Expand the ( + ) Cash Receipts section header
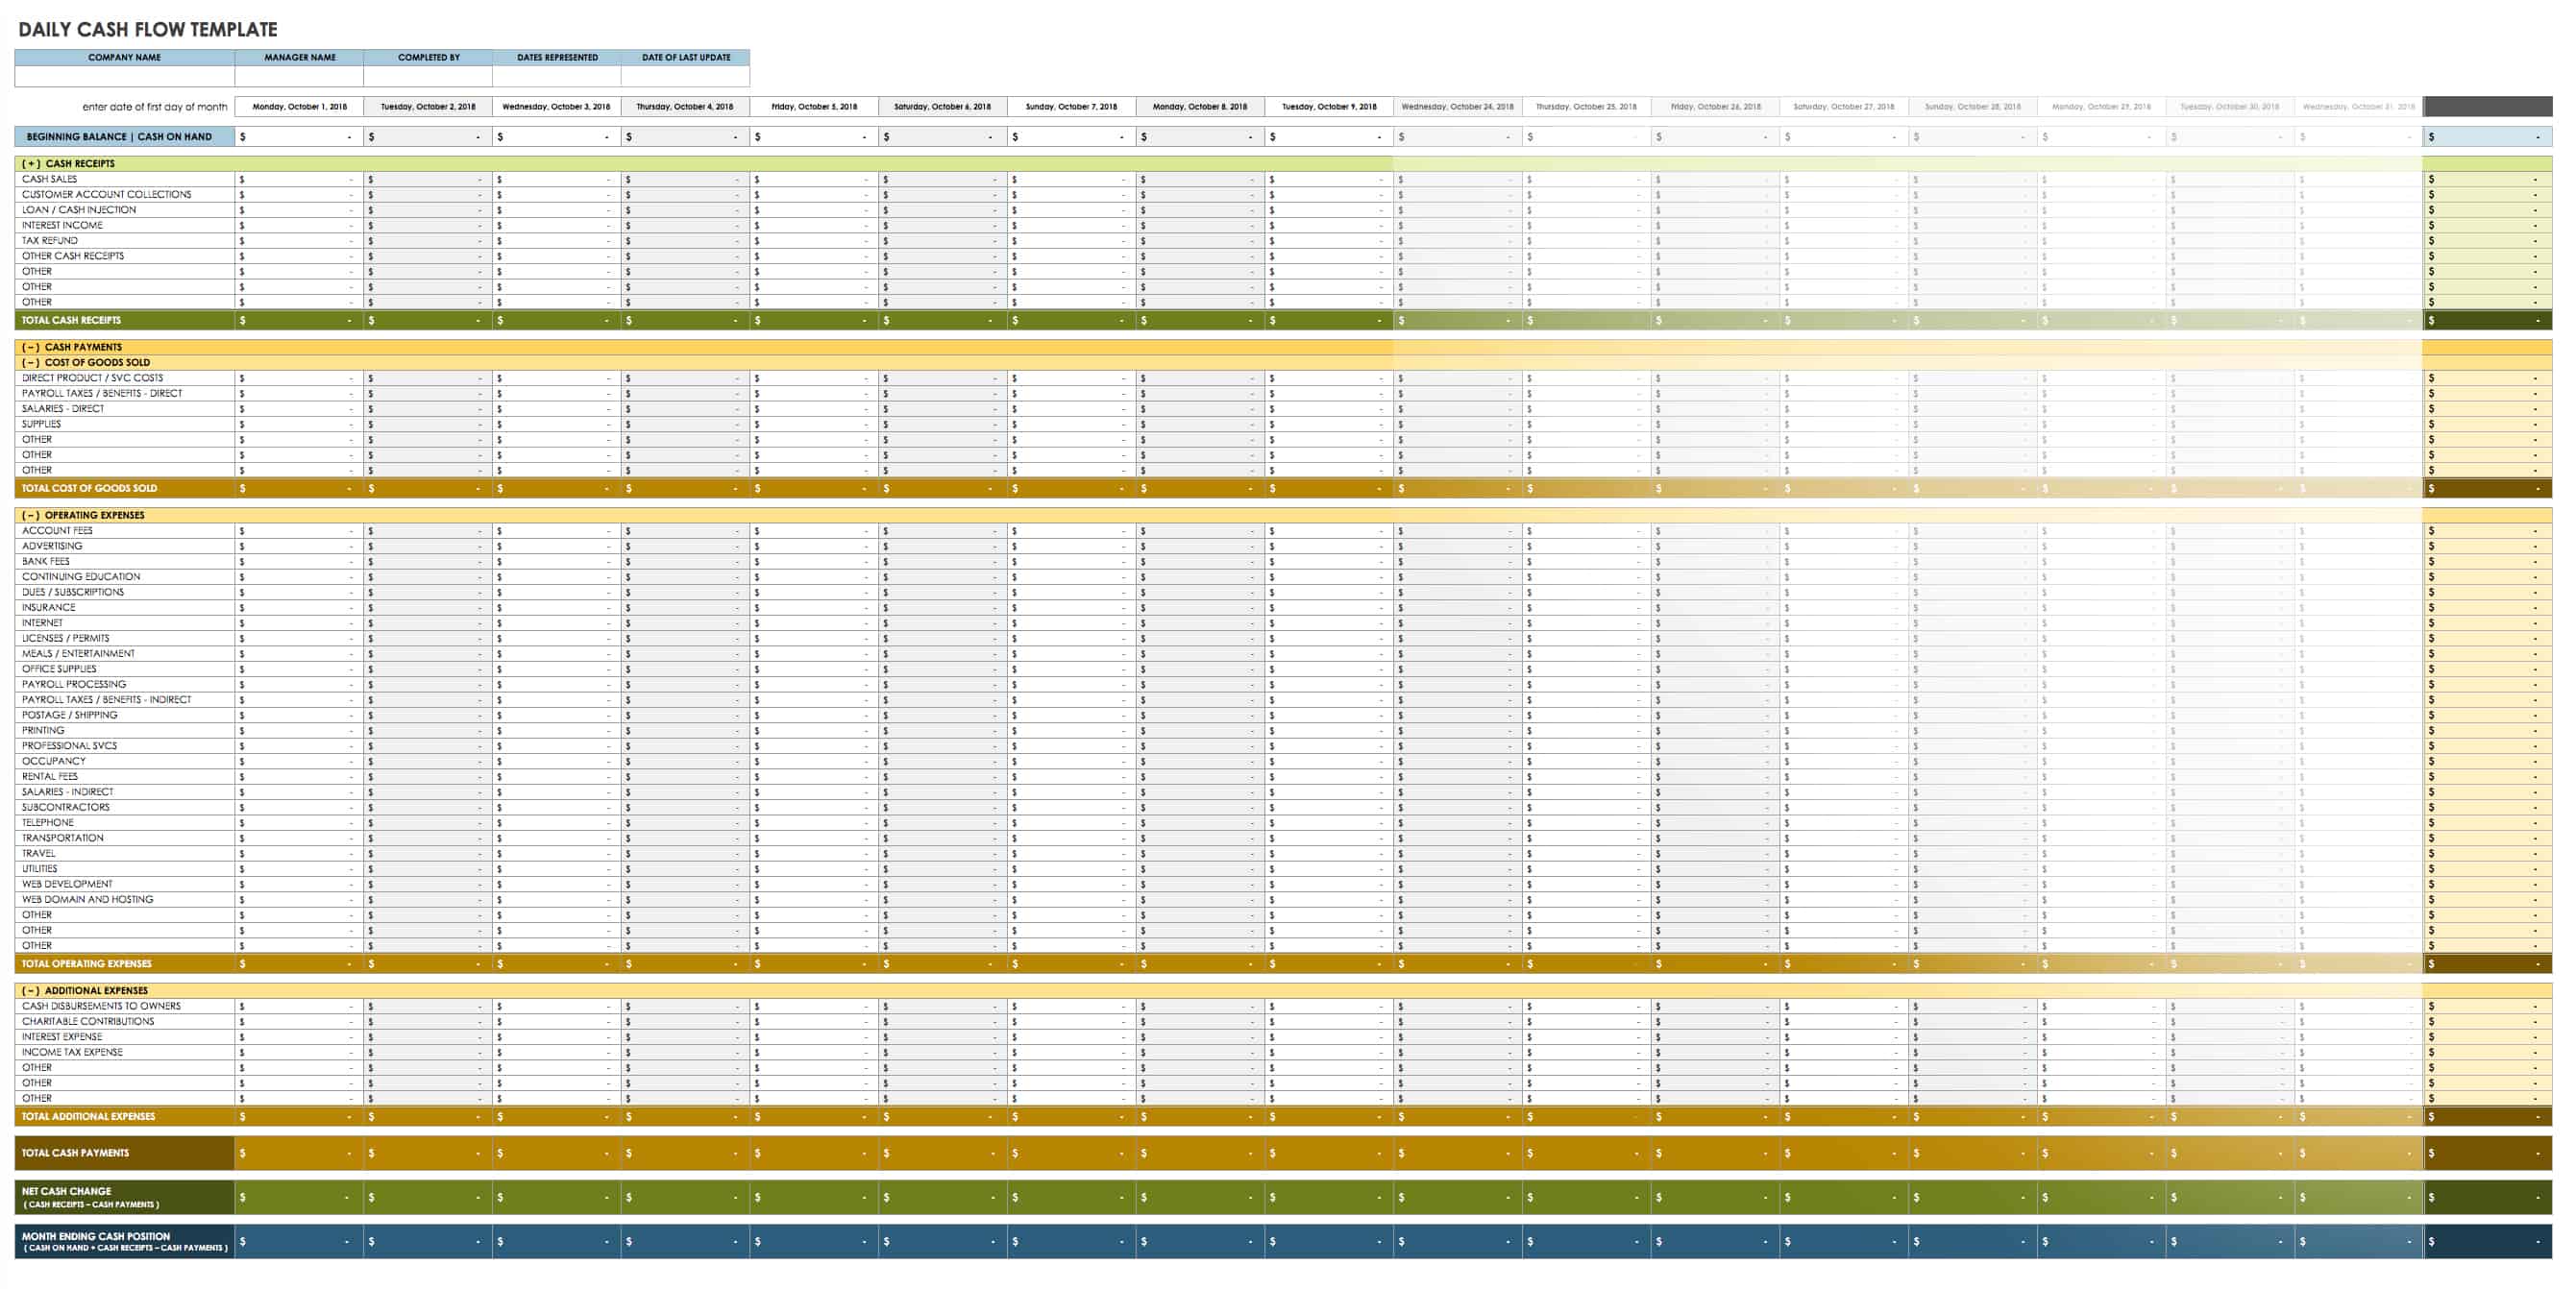The image size is (2576, 1289). click(68, 163)
